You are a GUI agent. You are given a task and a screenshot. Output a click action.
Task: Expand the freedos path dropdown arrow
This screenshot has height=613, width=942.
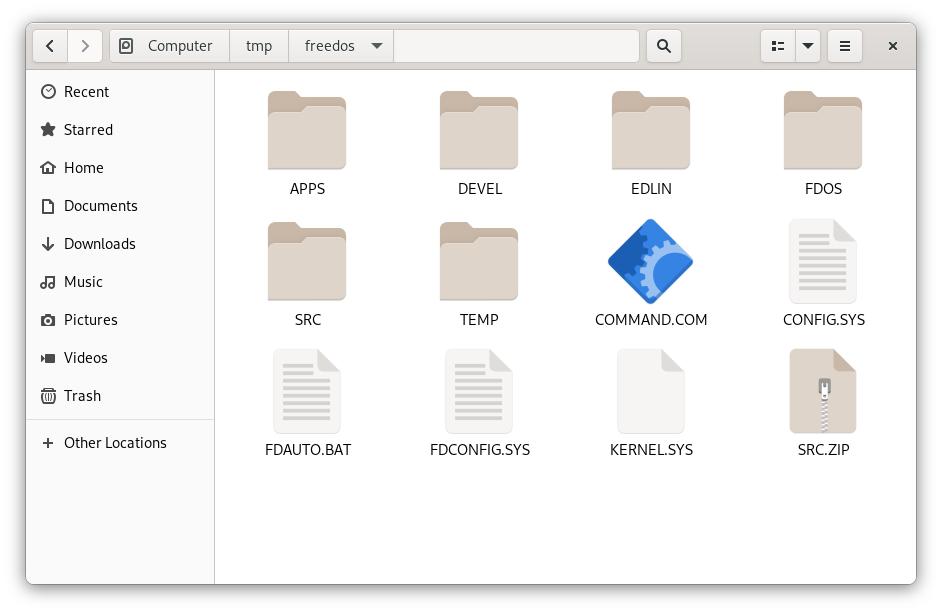click(377, 46)
